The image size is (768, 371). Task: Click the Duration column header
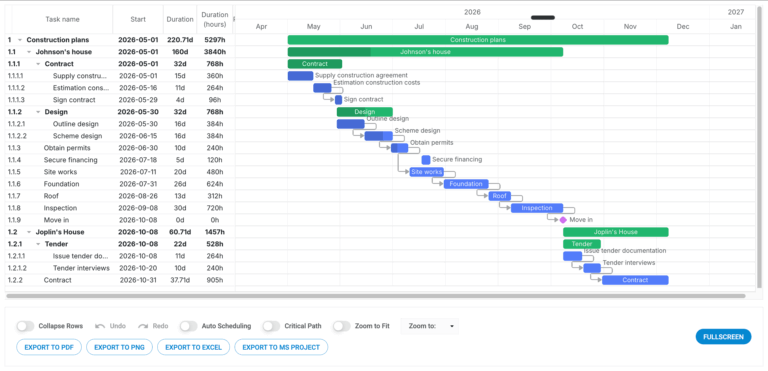point(180,20)
